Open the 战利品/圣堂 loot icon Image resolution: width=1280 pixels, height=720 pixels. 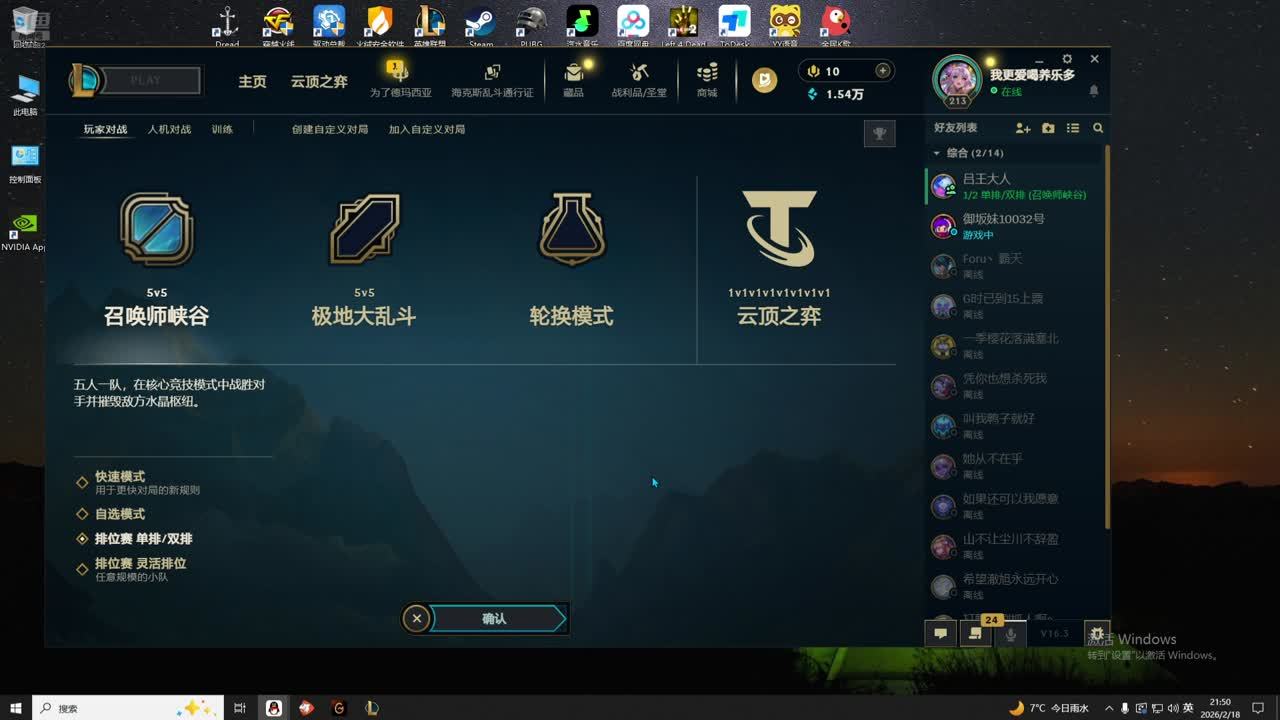(639, 72)
